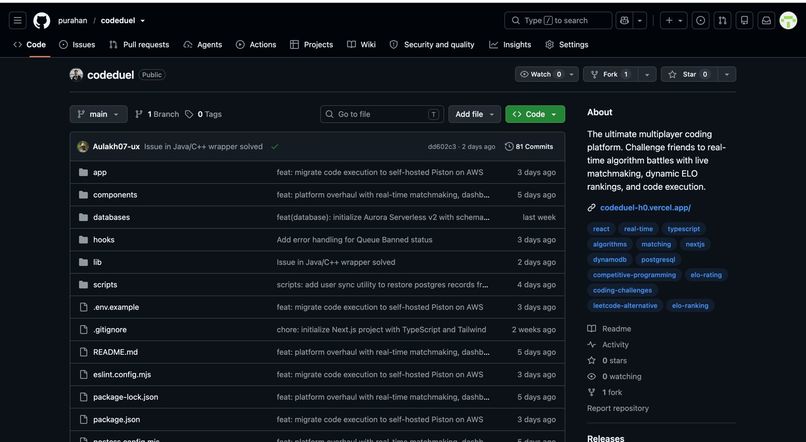Image resolution: width=806 pixels, height=442 pixels.
Task: Open notifications inbox icon
Action: point(766,21)
